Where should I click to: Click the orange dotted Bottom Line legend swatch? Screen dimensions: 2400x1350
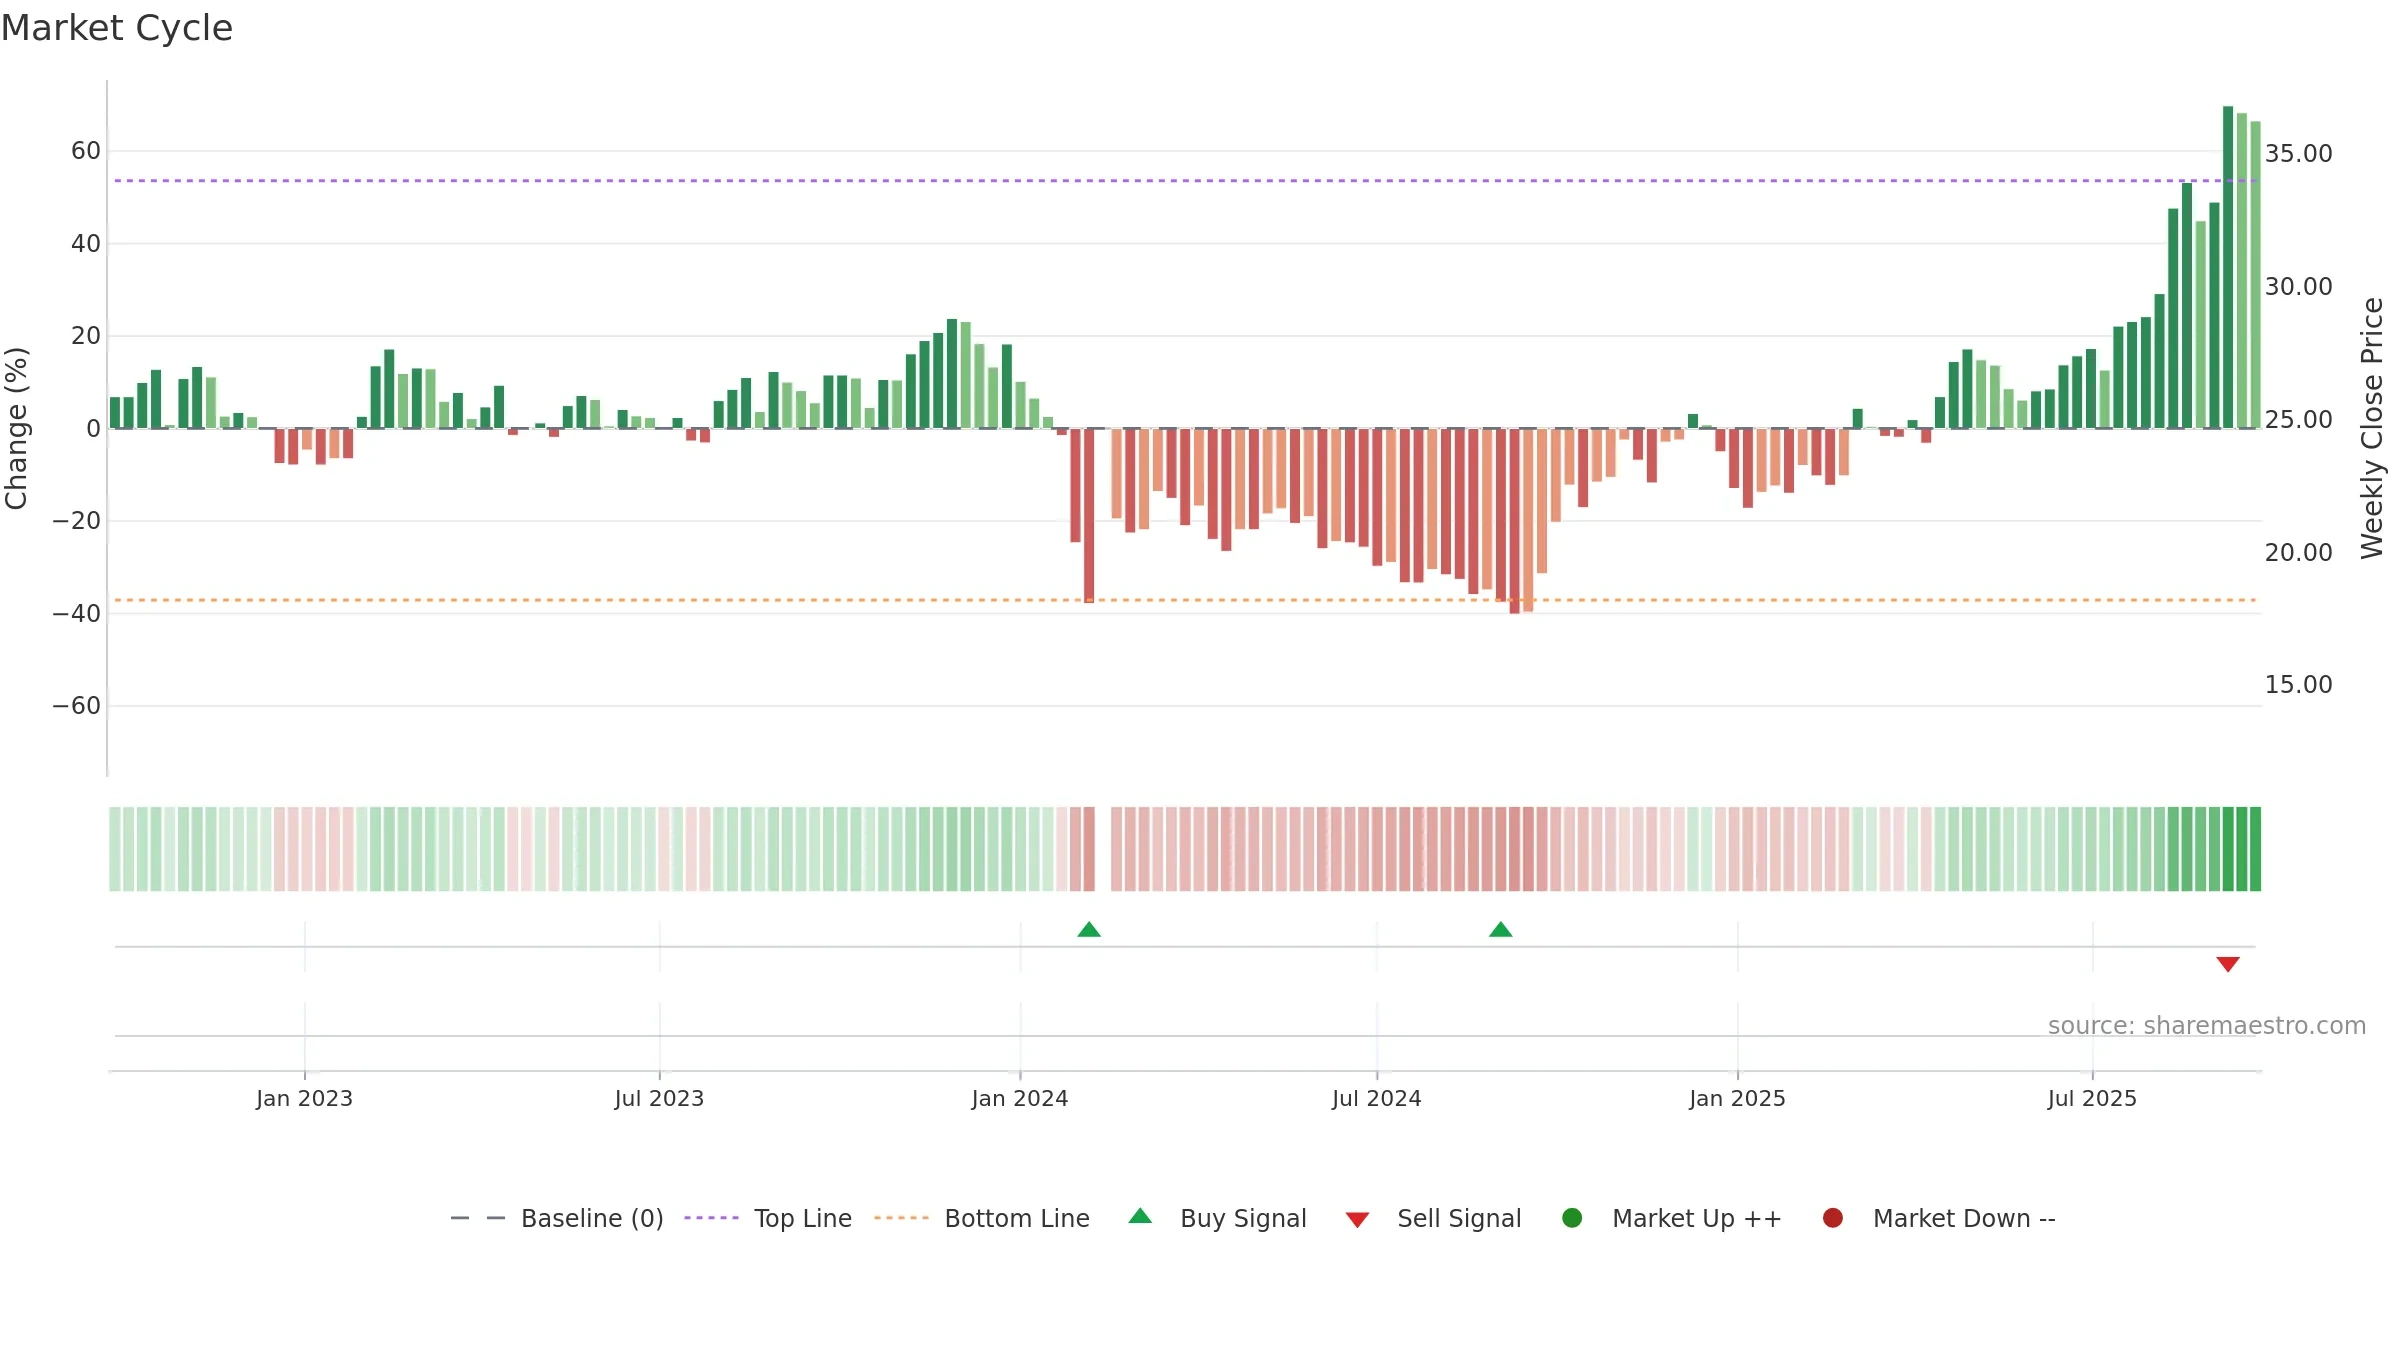(x=901, y=1218)
